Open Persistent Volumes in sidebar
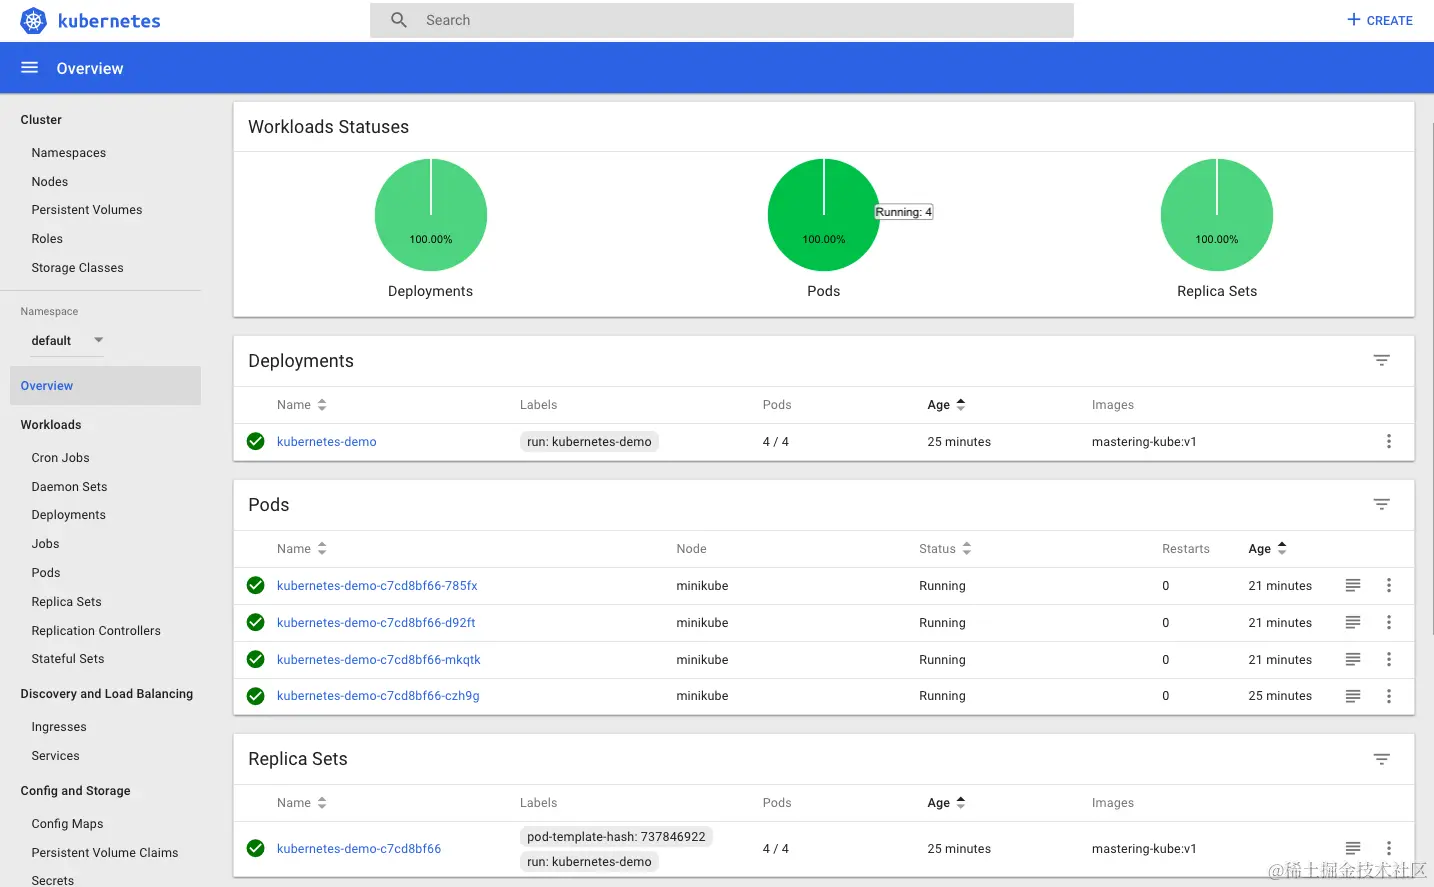1434x887 pixels. pos(87,210)
